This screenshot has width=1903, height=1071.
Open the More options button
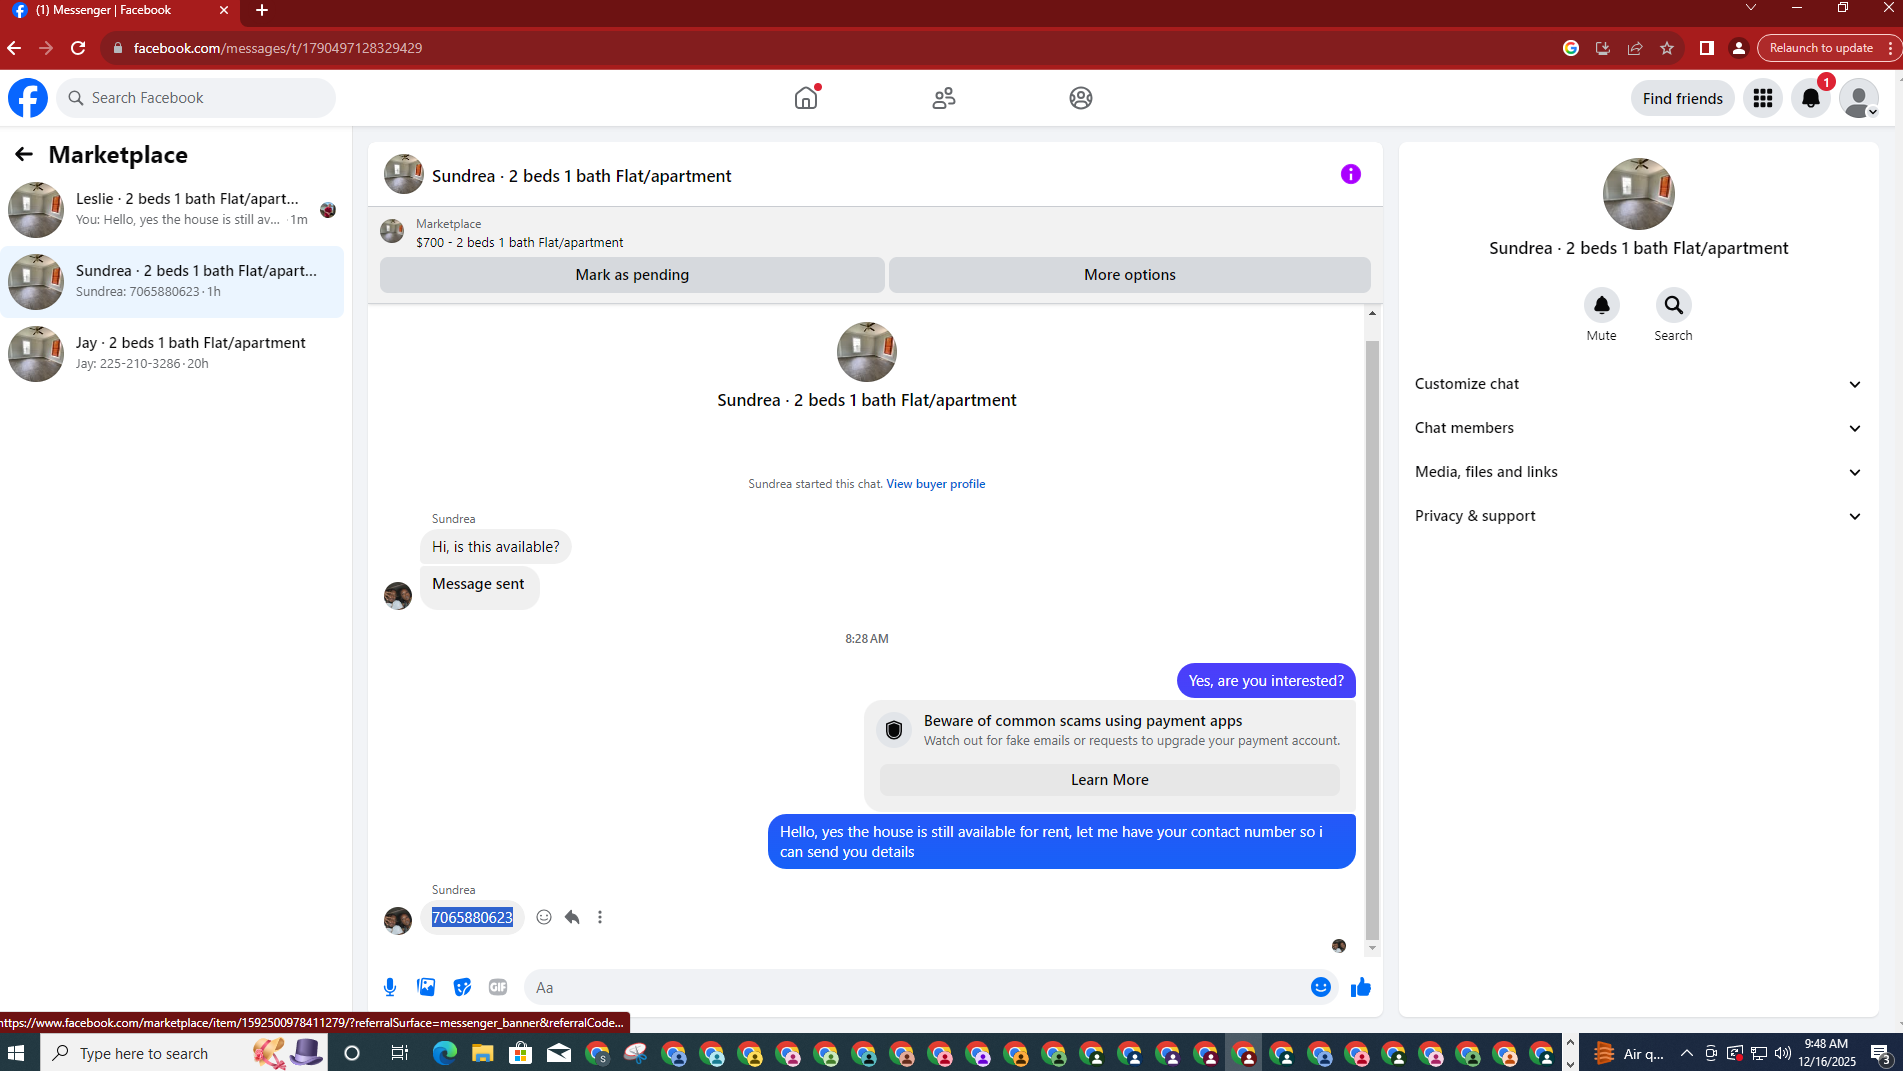(1130, 275)
